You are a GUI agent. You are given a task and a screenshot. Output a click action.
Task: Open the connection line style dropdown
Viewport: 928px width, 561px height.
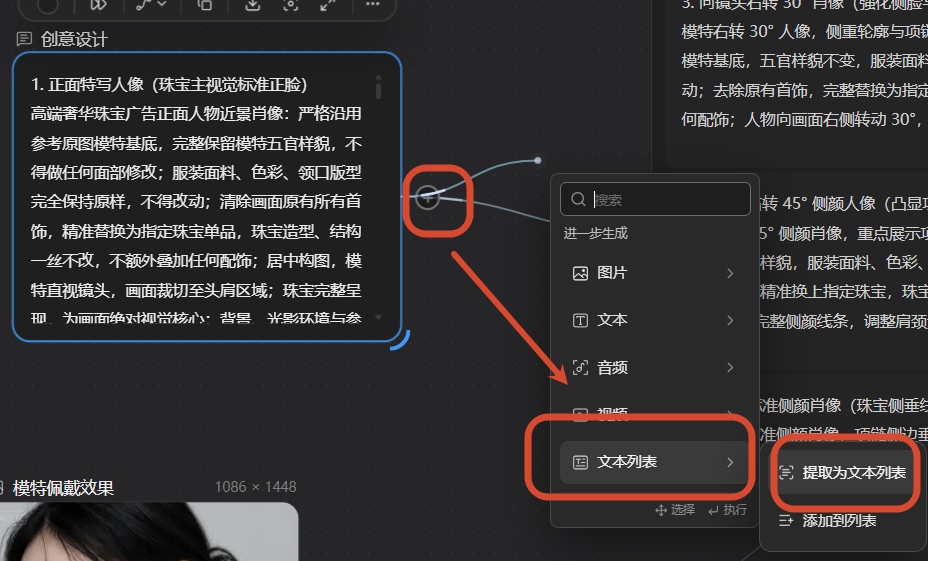[152, 5]
